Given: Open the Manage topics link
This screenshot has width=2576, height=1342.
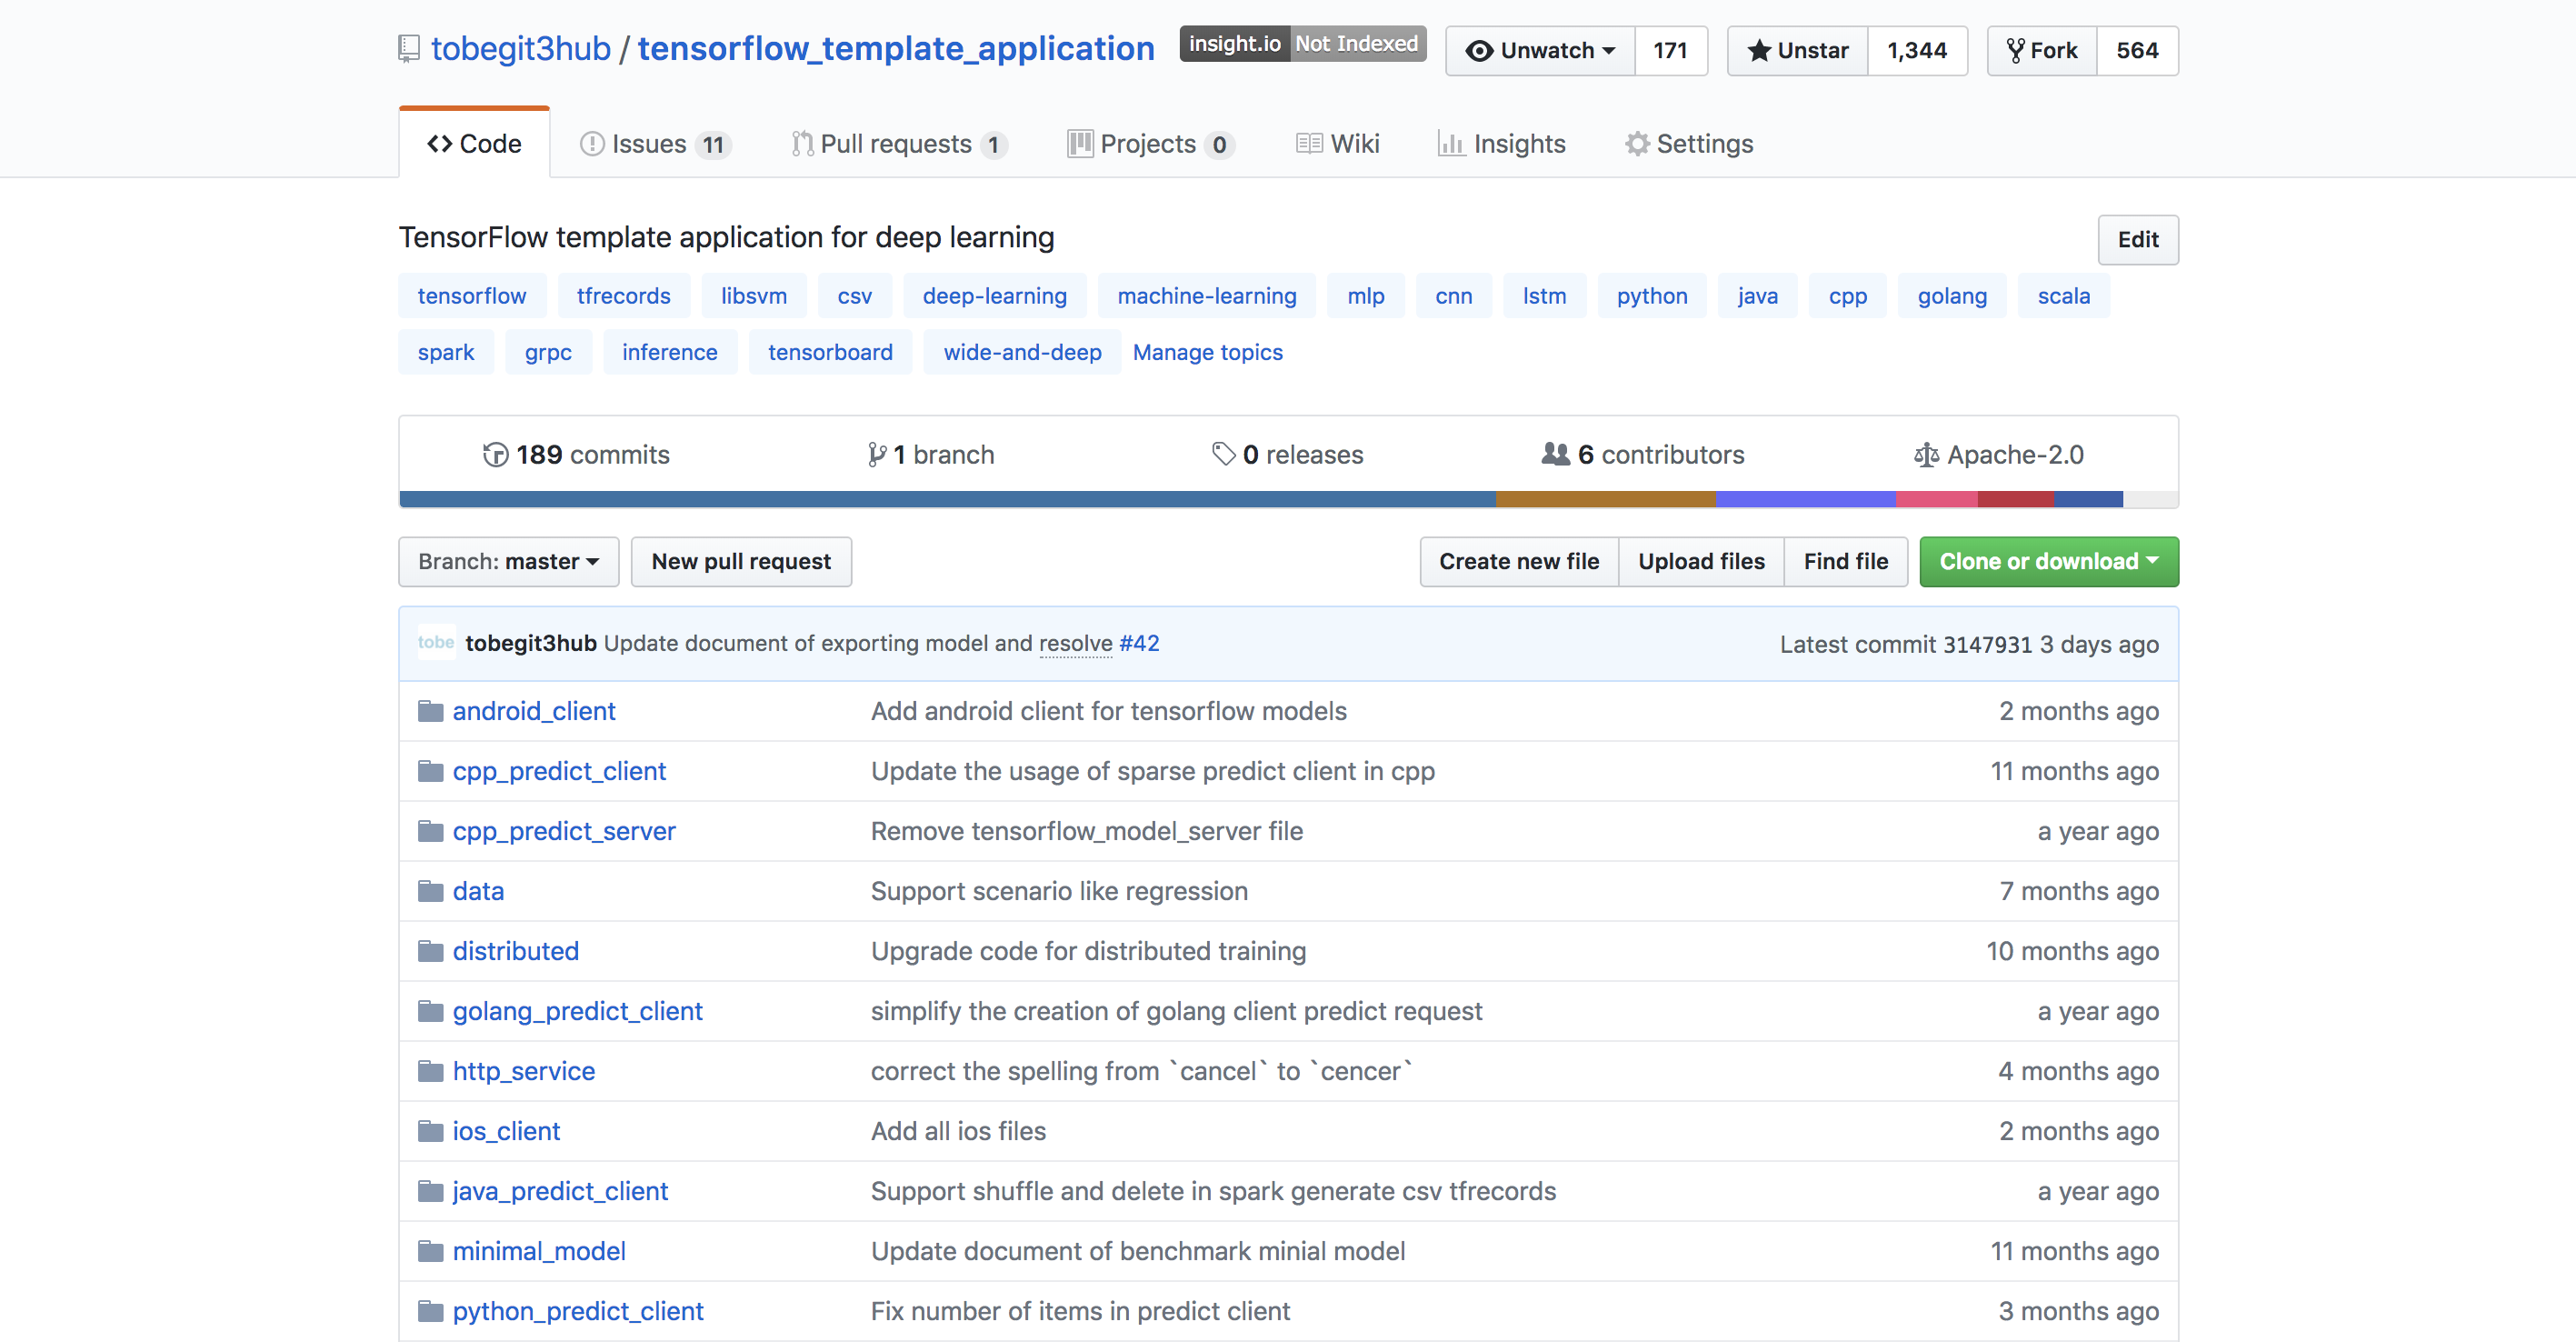Looking at the screenshot, I should pos(1207,352).
